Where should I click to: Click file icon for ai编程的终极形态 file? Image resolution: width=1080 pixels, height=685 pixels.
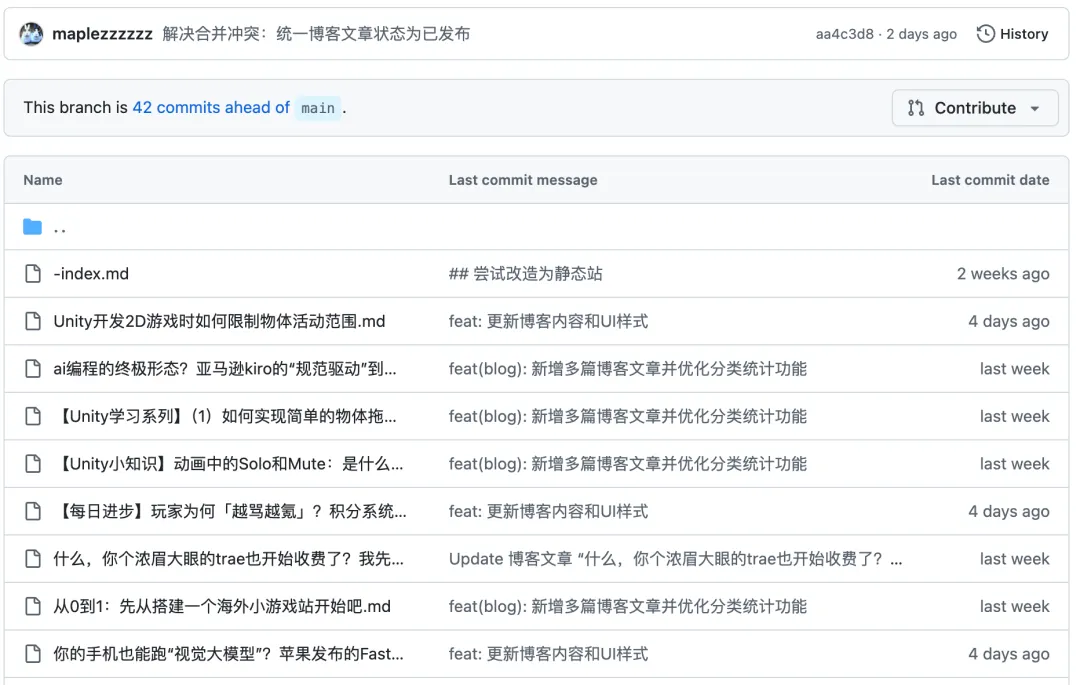coord(32,369)
